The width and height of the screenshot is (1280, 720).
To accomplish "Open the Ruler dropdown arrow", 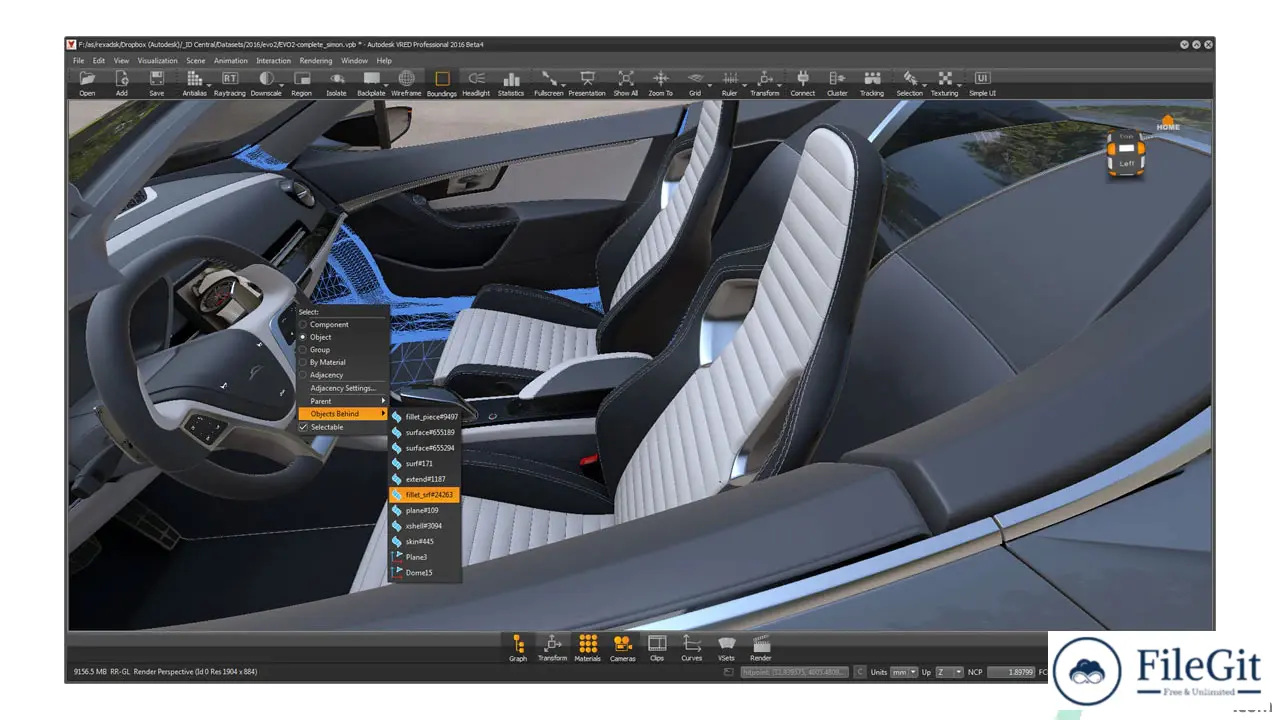I will [x=744, y=86].
